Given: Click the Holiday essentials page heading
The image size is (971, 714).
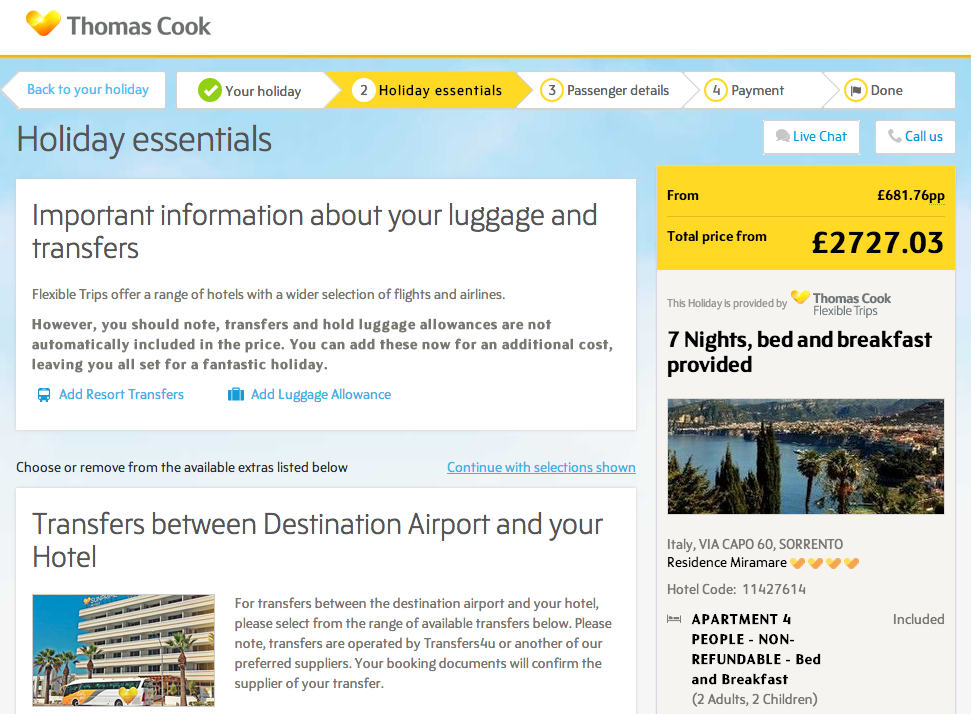Looking at the screenshot, I should point(144,139).
